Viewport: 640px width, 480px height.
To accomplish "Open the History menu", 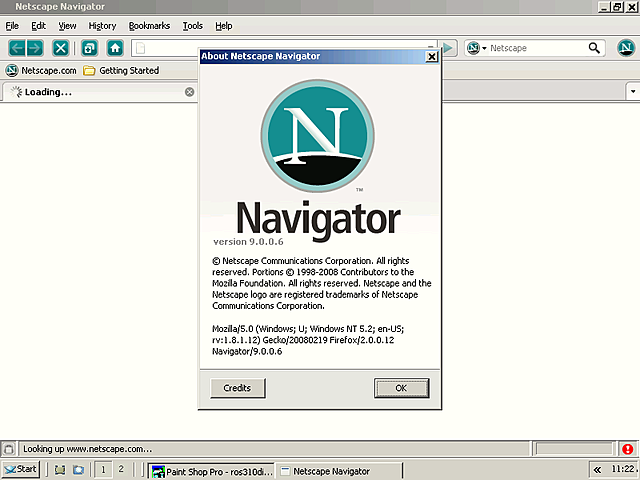I will click(102, 26).
